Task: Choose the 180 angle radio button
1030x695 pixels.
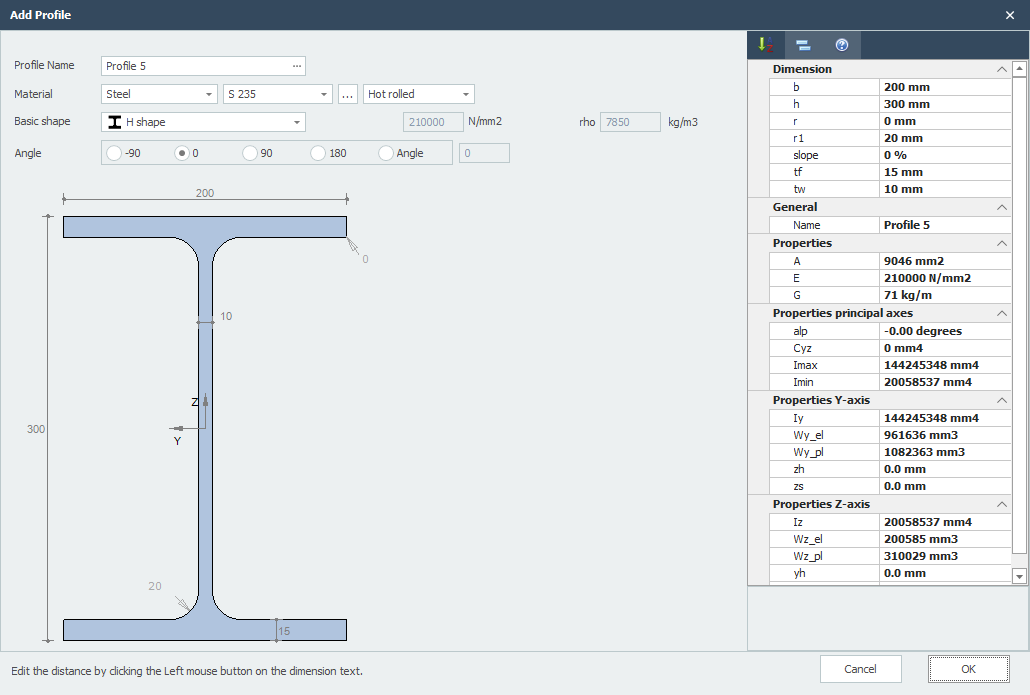Action: coord(318,153)
